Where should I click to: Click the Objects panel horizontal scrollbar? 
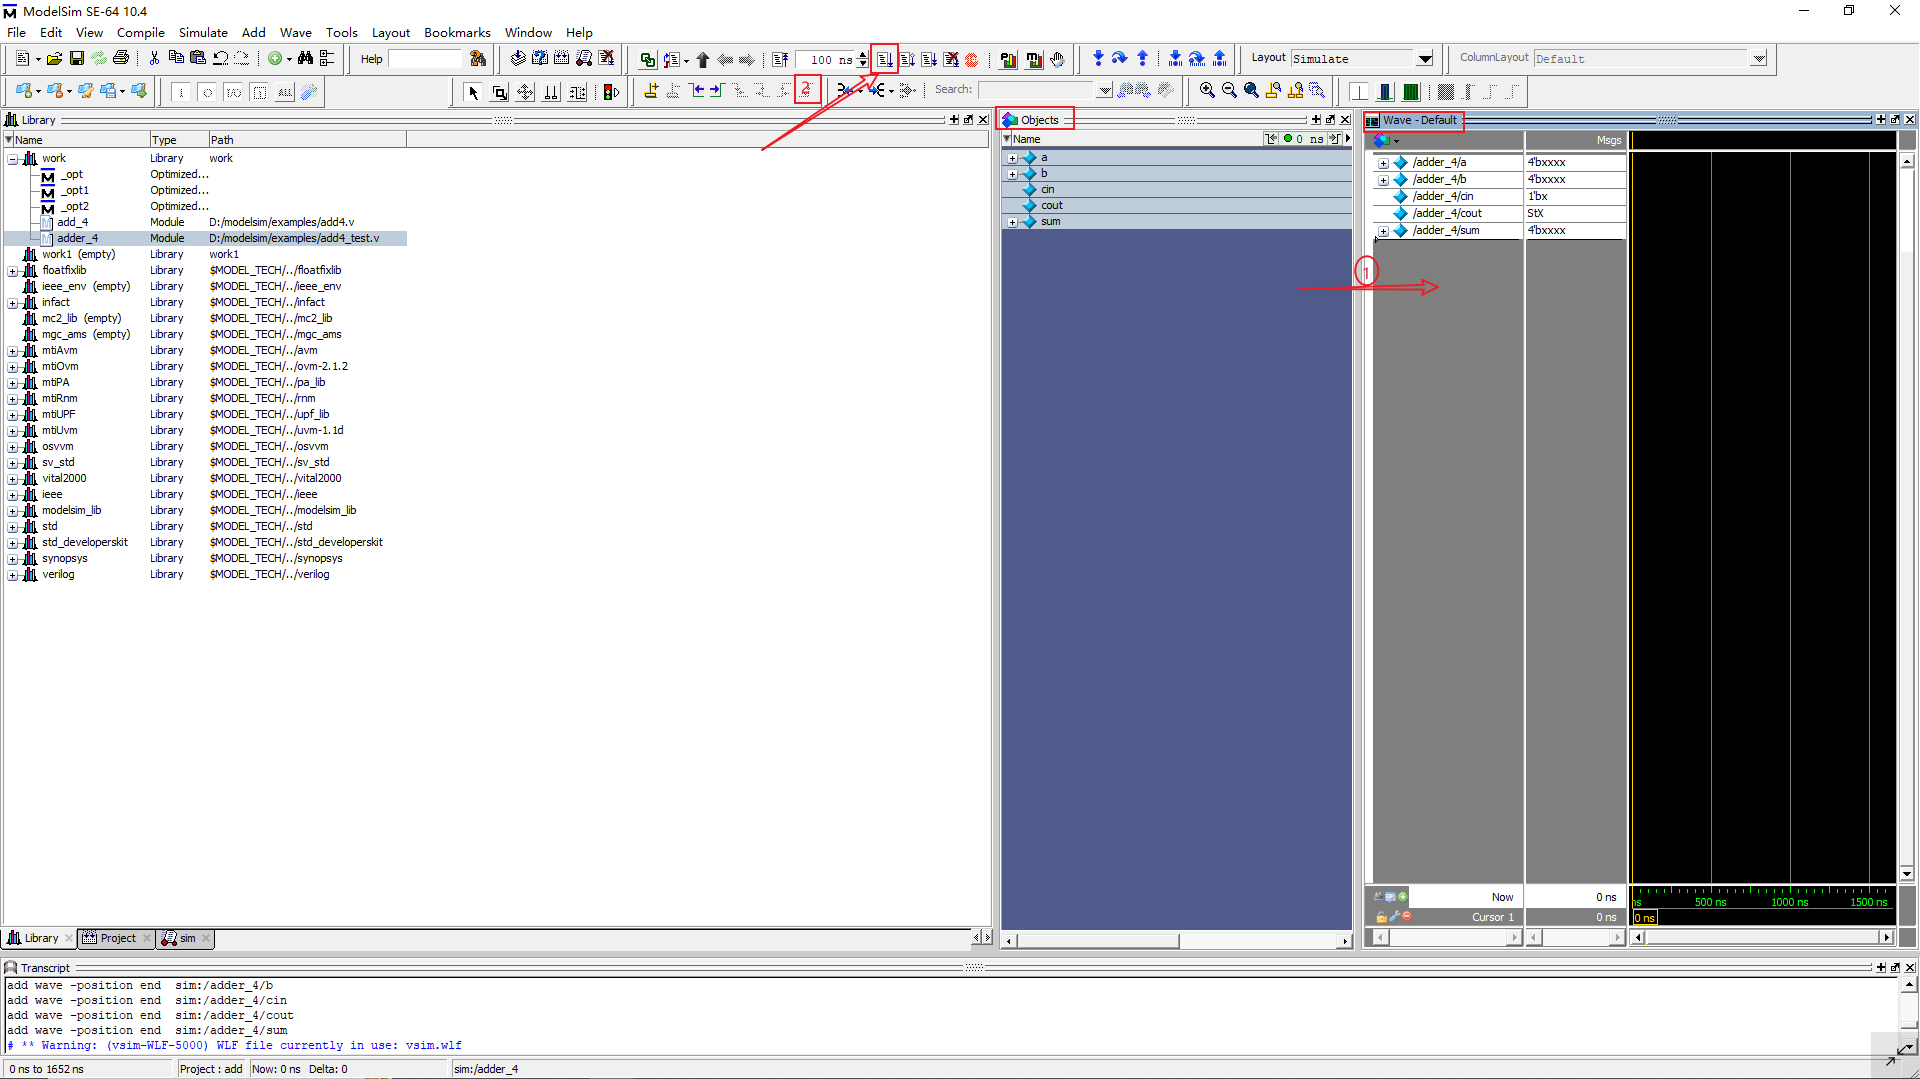coord(1177,941)
